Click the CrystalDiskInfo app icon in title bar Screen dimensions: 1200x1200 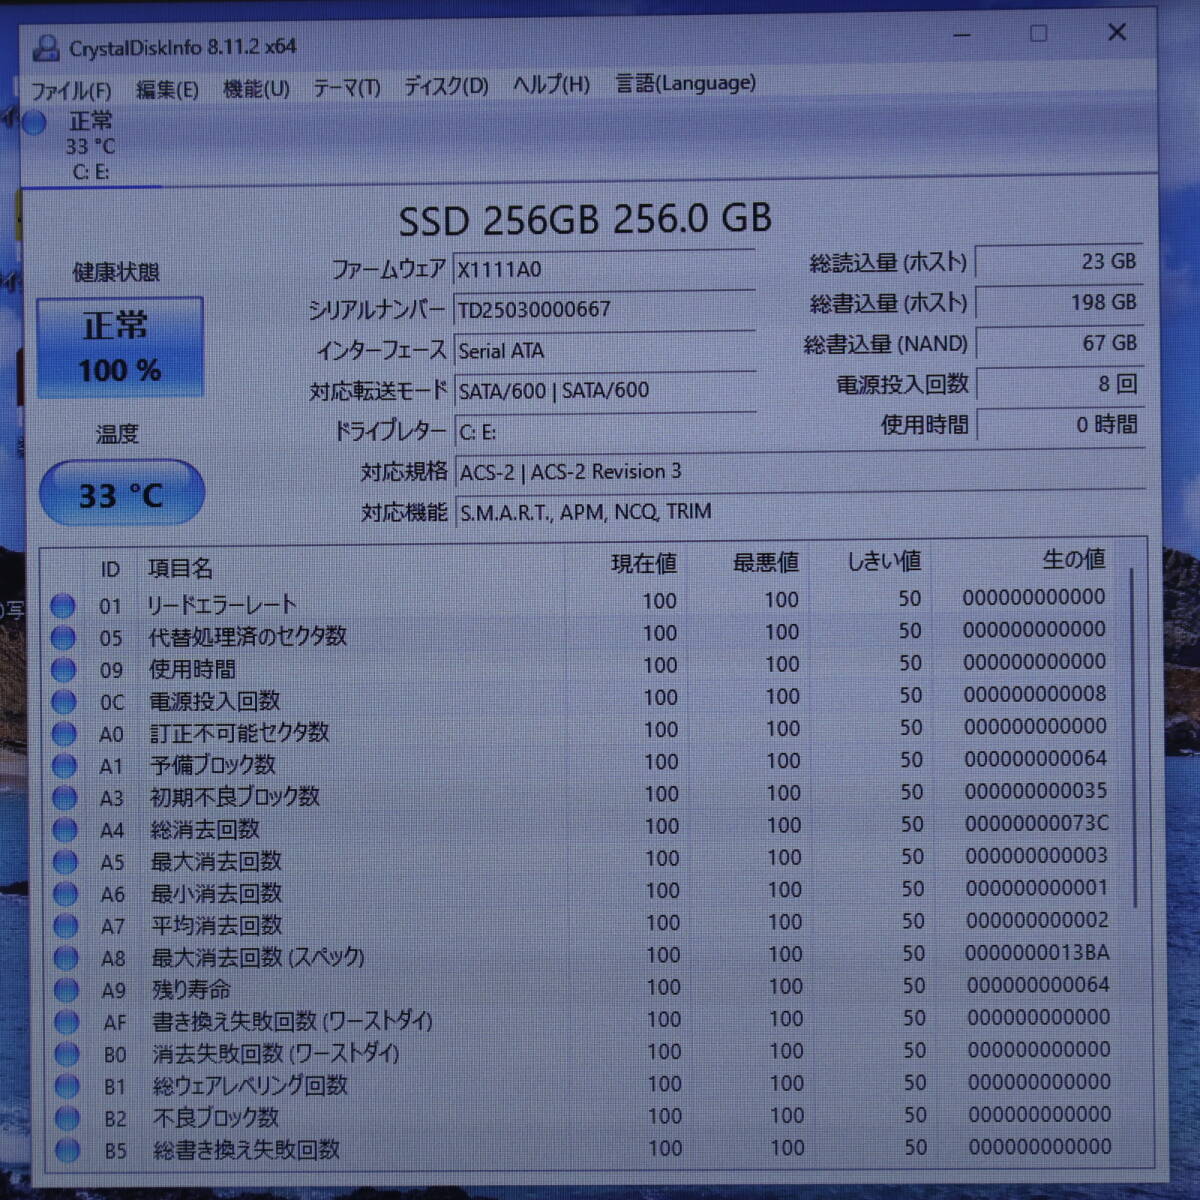pos(46,47)
